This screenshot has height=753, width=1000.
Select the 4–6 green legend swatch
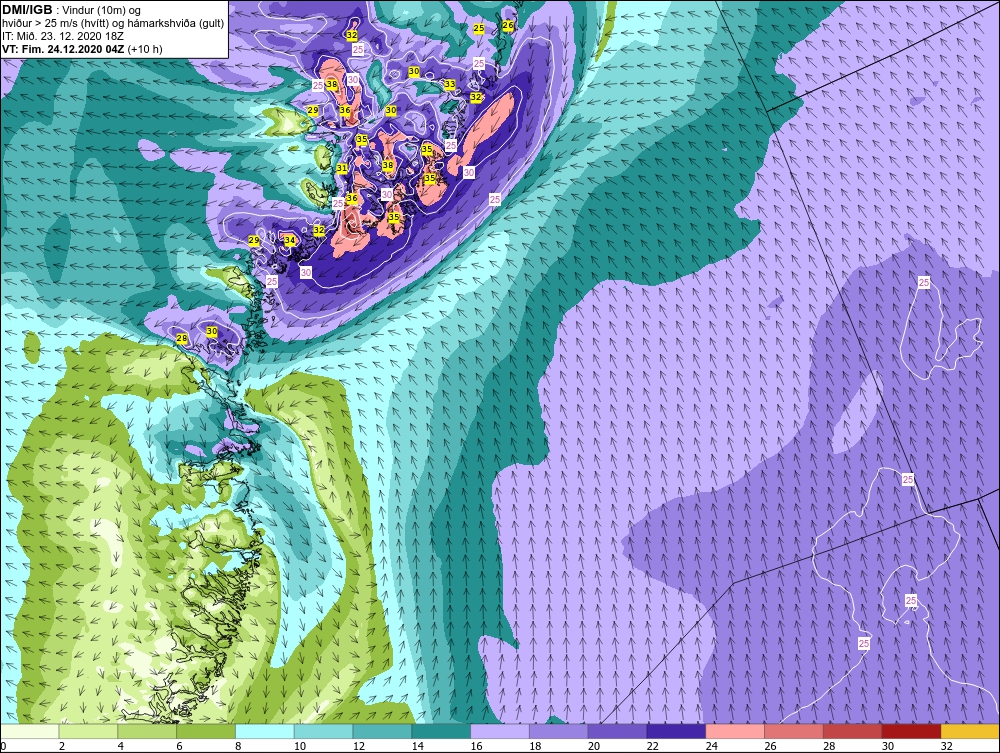[147, 731]
